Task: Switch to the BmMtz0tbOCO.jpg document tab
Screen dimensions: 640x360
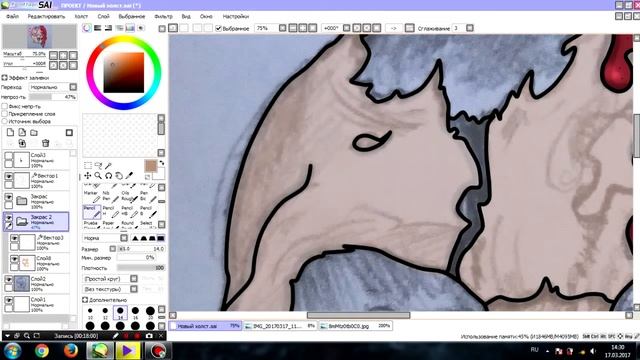Action: click(x=355, y=326)
